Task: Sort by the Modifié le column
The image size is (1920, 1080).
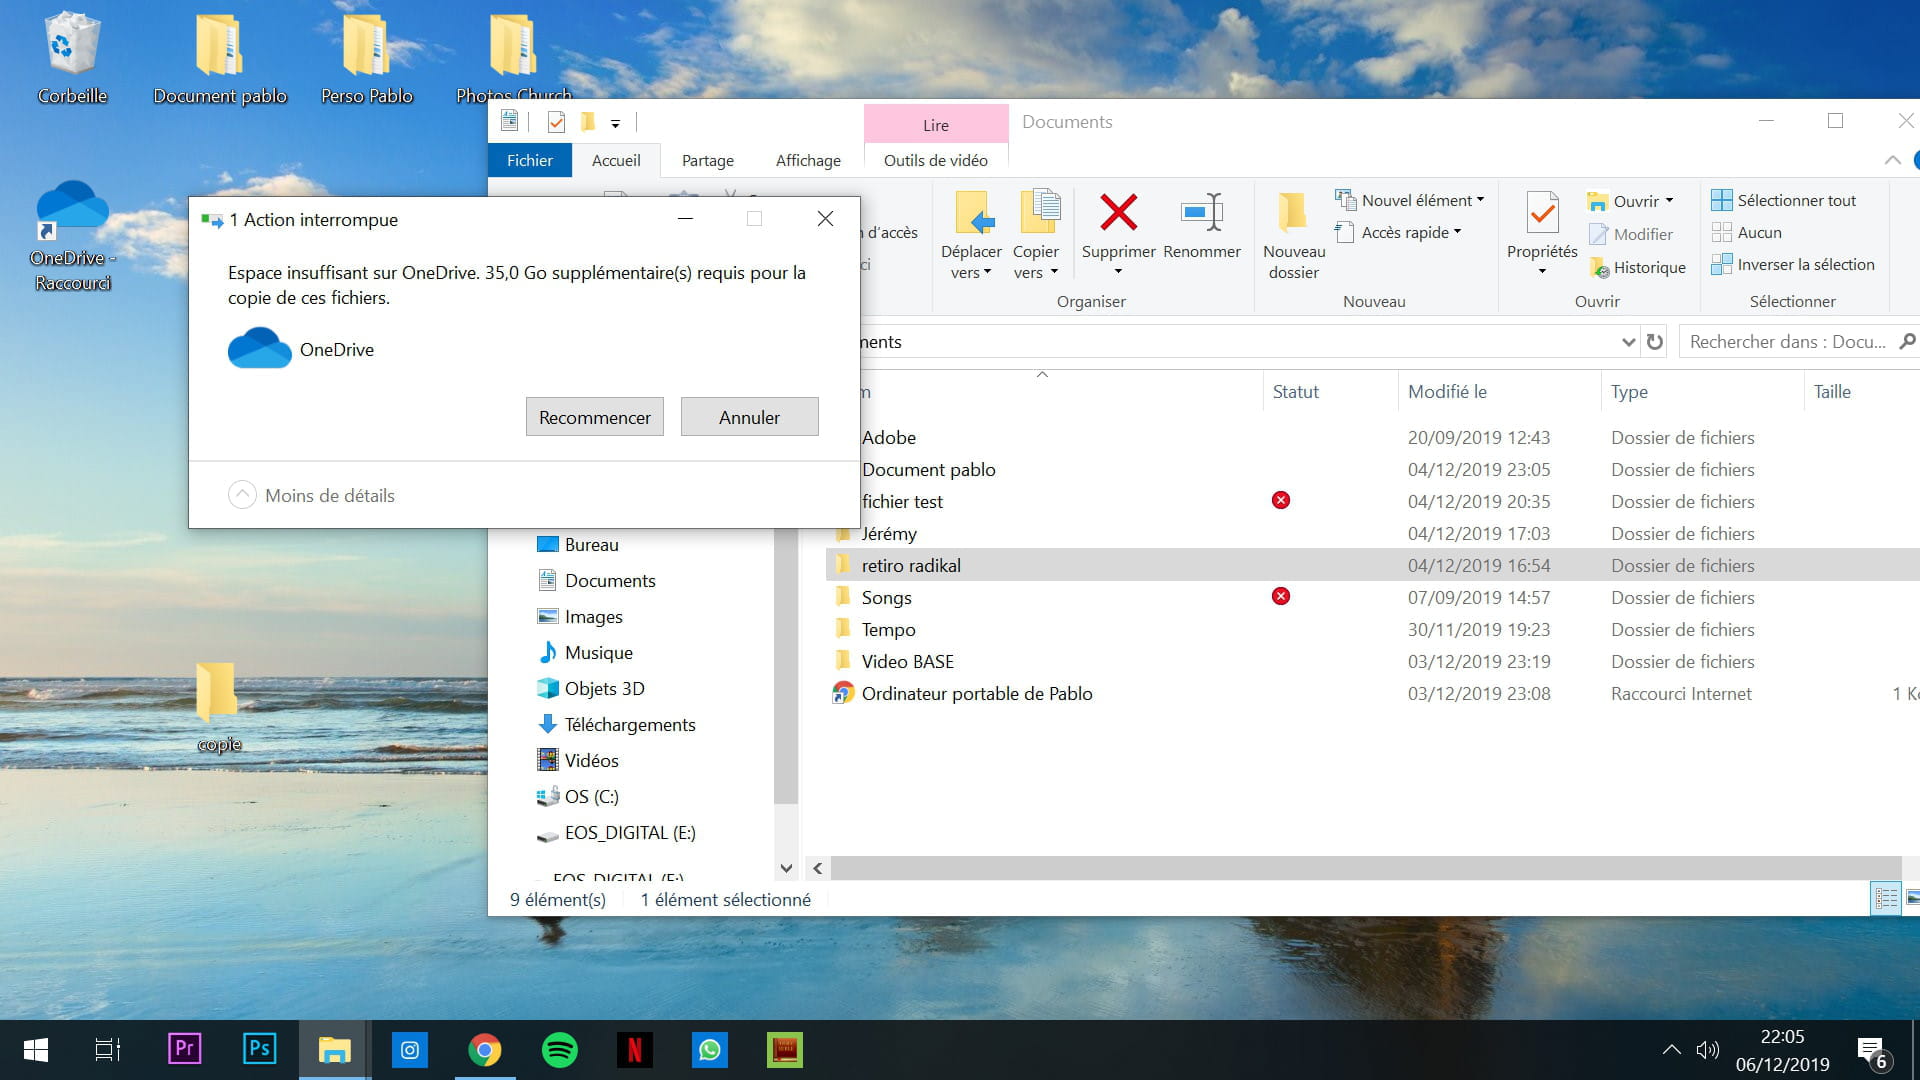Action: [x=1498, y=392]
